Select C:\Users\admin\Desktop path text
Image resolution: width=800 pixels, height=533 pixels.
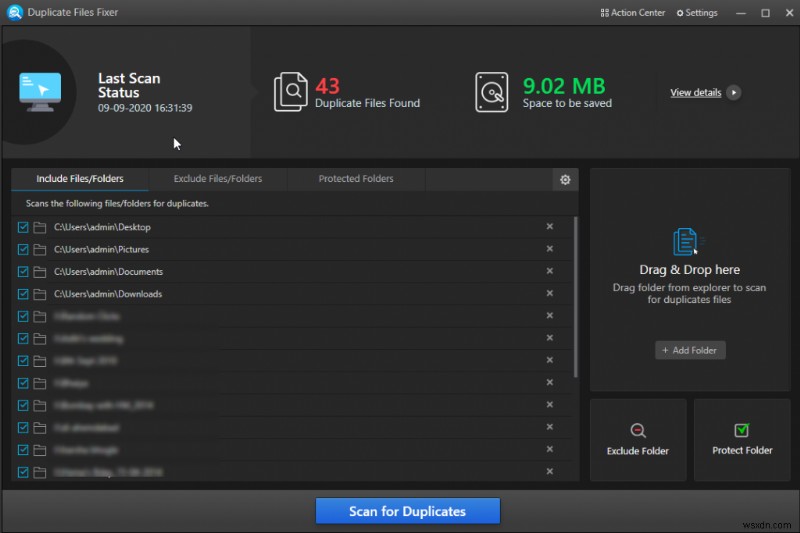click(x=102, y=227)
